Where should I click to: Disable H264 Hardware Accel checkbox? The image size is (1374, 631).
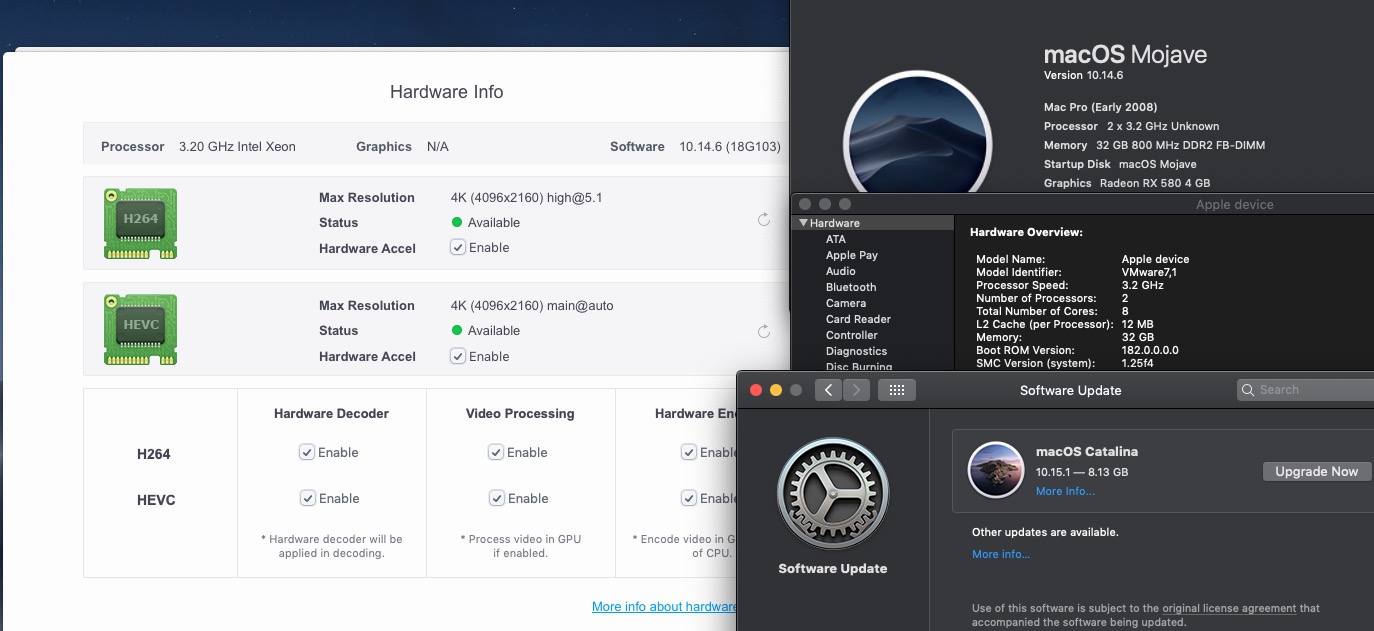pyautogui.click(x=458, y=247)
